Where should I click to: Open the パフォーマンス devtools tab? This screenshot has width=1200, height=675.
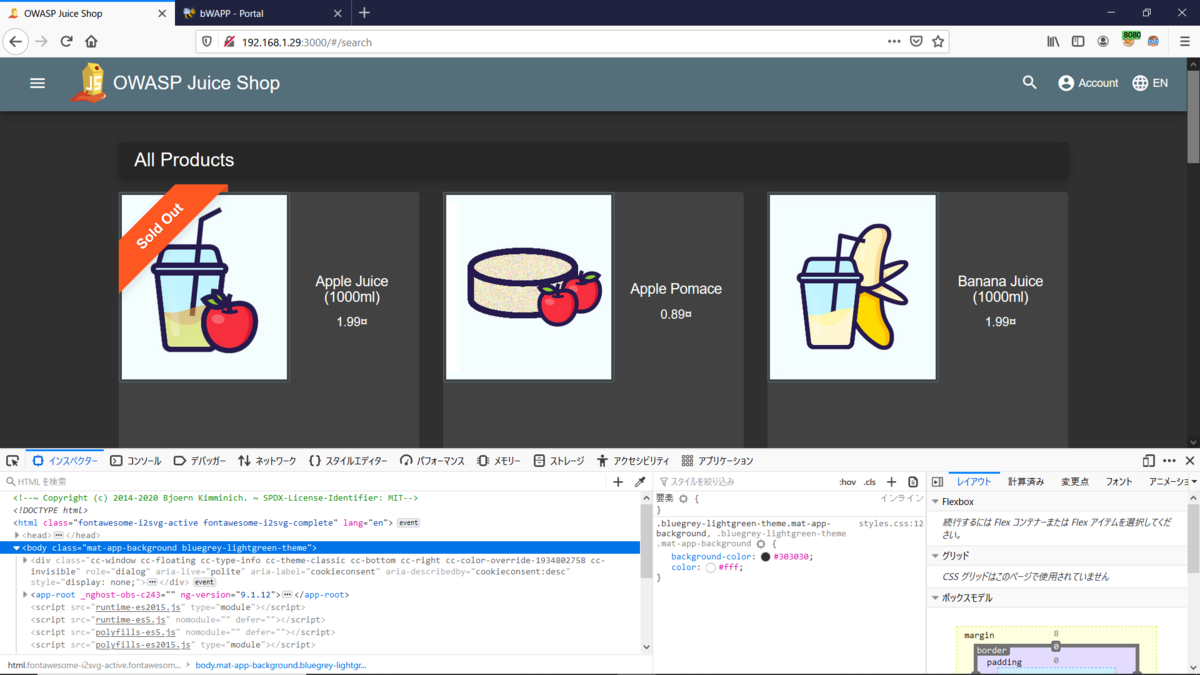coord(432,461)
